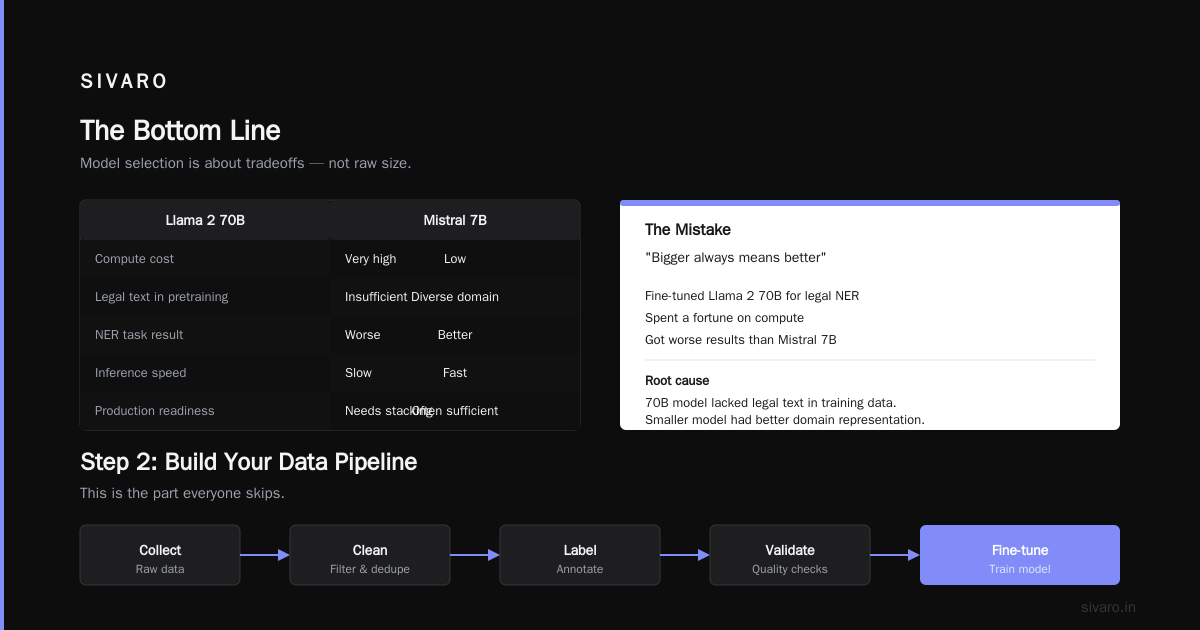Screen dimensions: 1200x630
Task: Select the 'Very high' cell value
Action: pos(370,259)
